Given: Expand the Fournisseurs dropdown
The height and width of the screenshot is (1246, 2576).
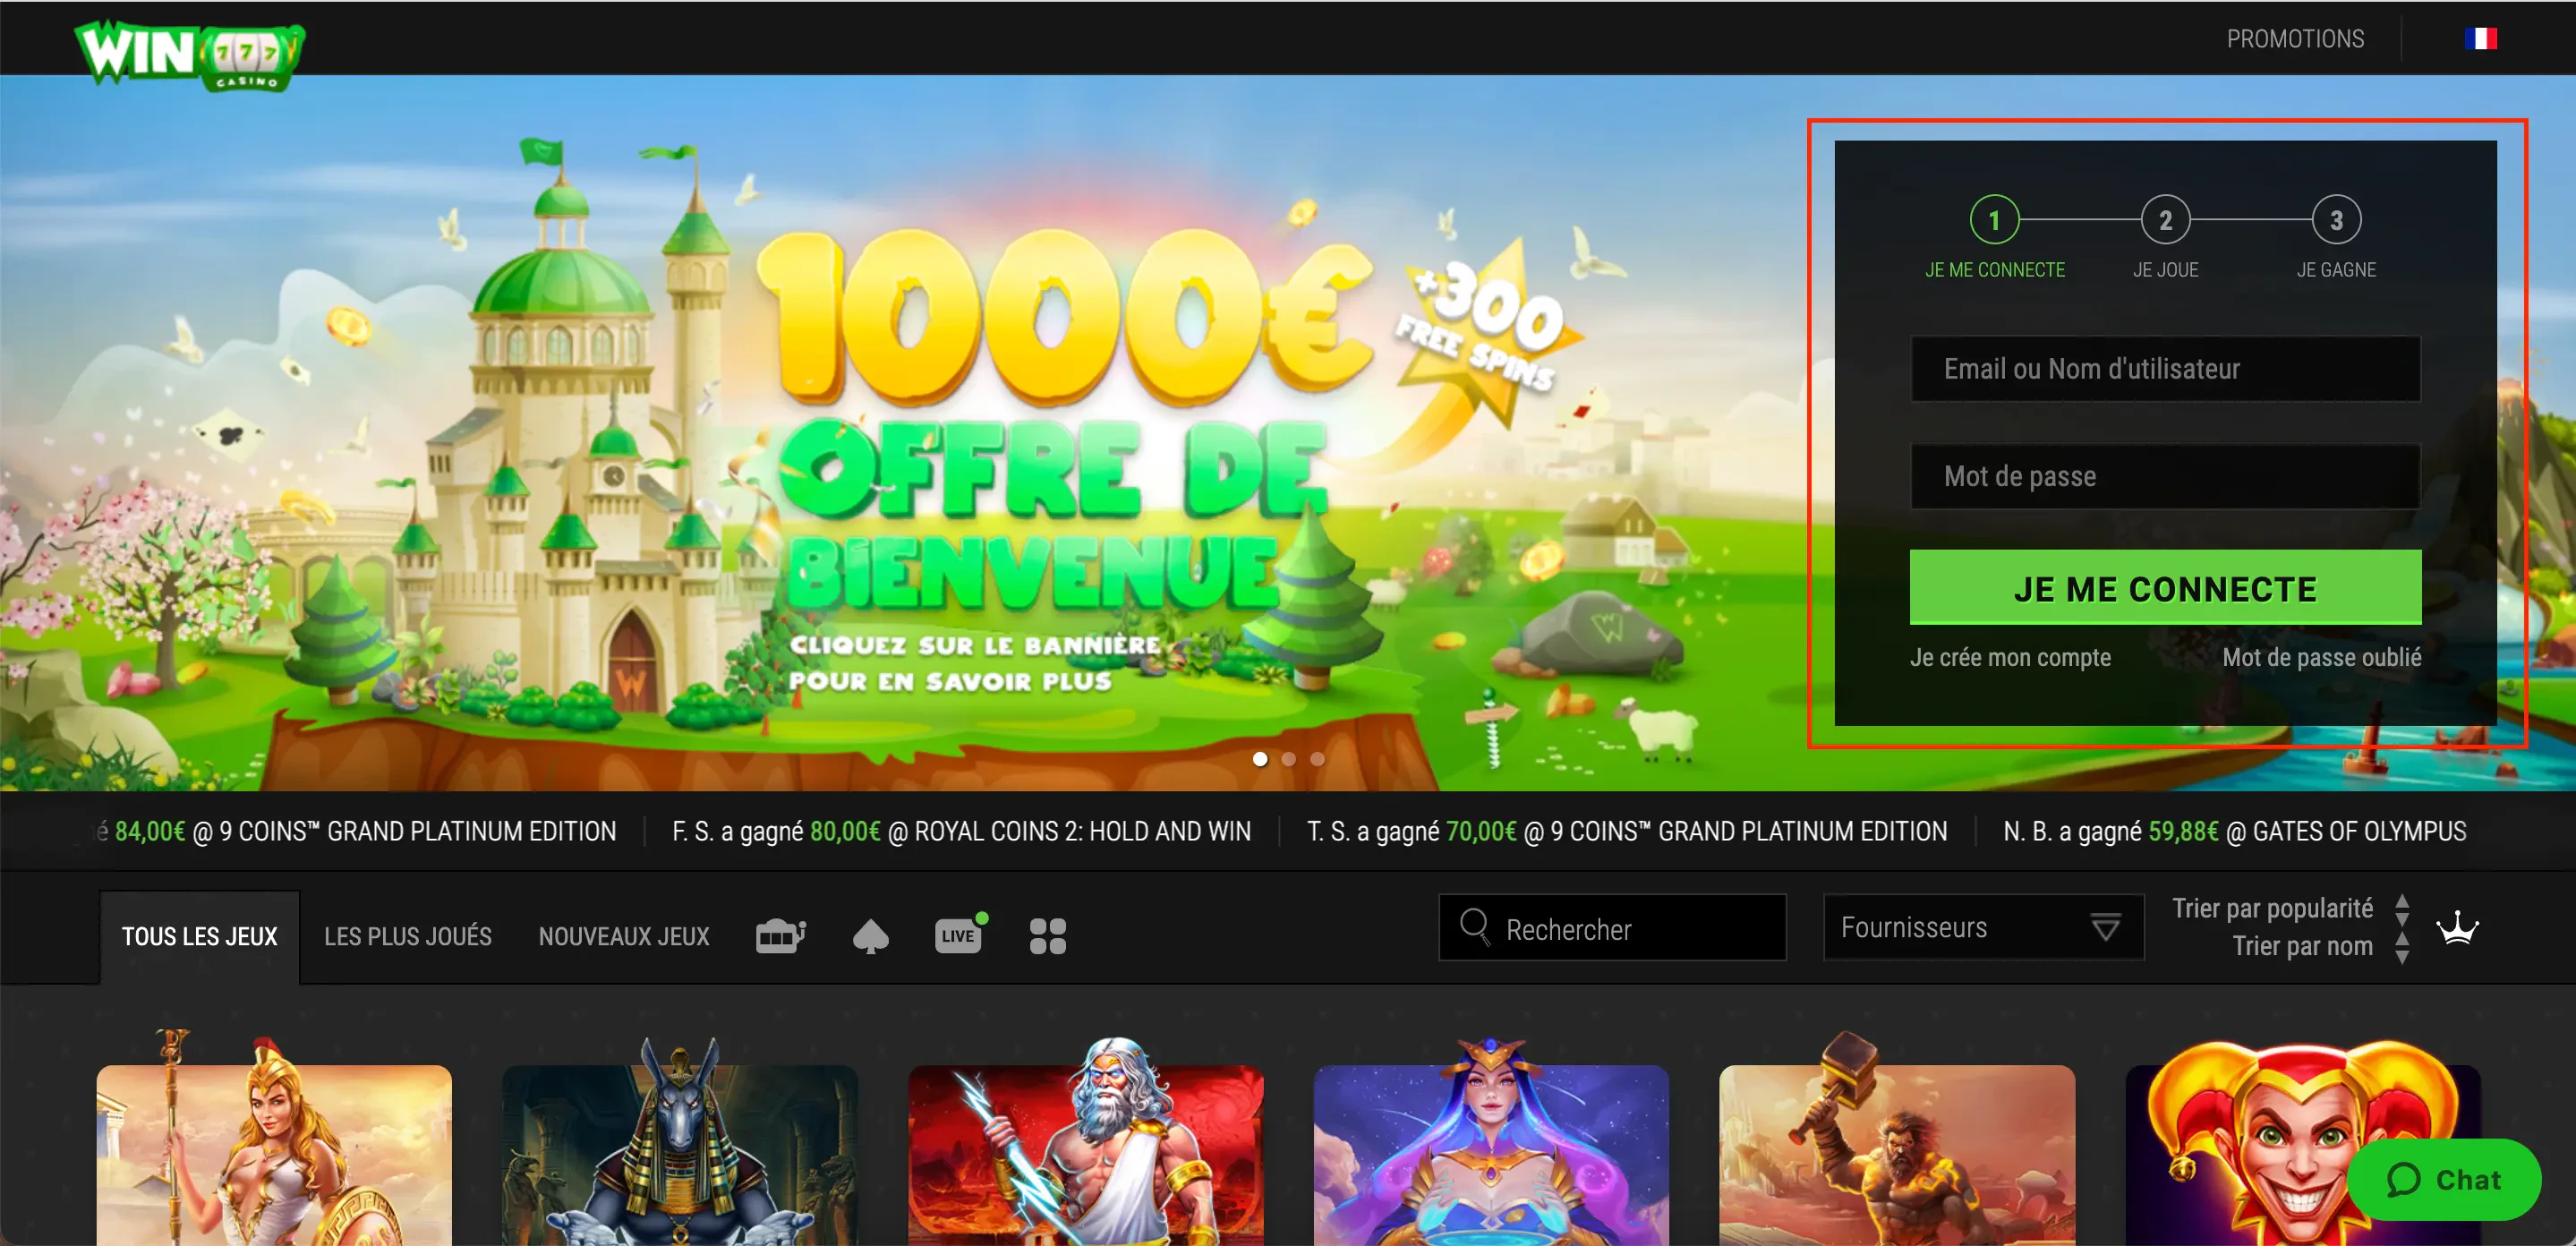Looking at the screenshot, I should point(1983,928).
